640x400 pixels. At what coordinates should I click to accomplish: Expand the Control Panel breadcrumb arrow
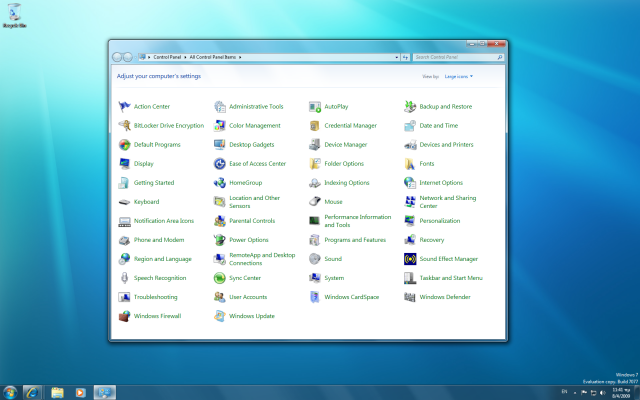[x=185, y=57]
